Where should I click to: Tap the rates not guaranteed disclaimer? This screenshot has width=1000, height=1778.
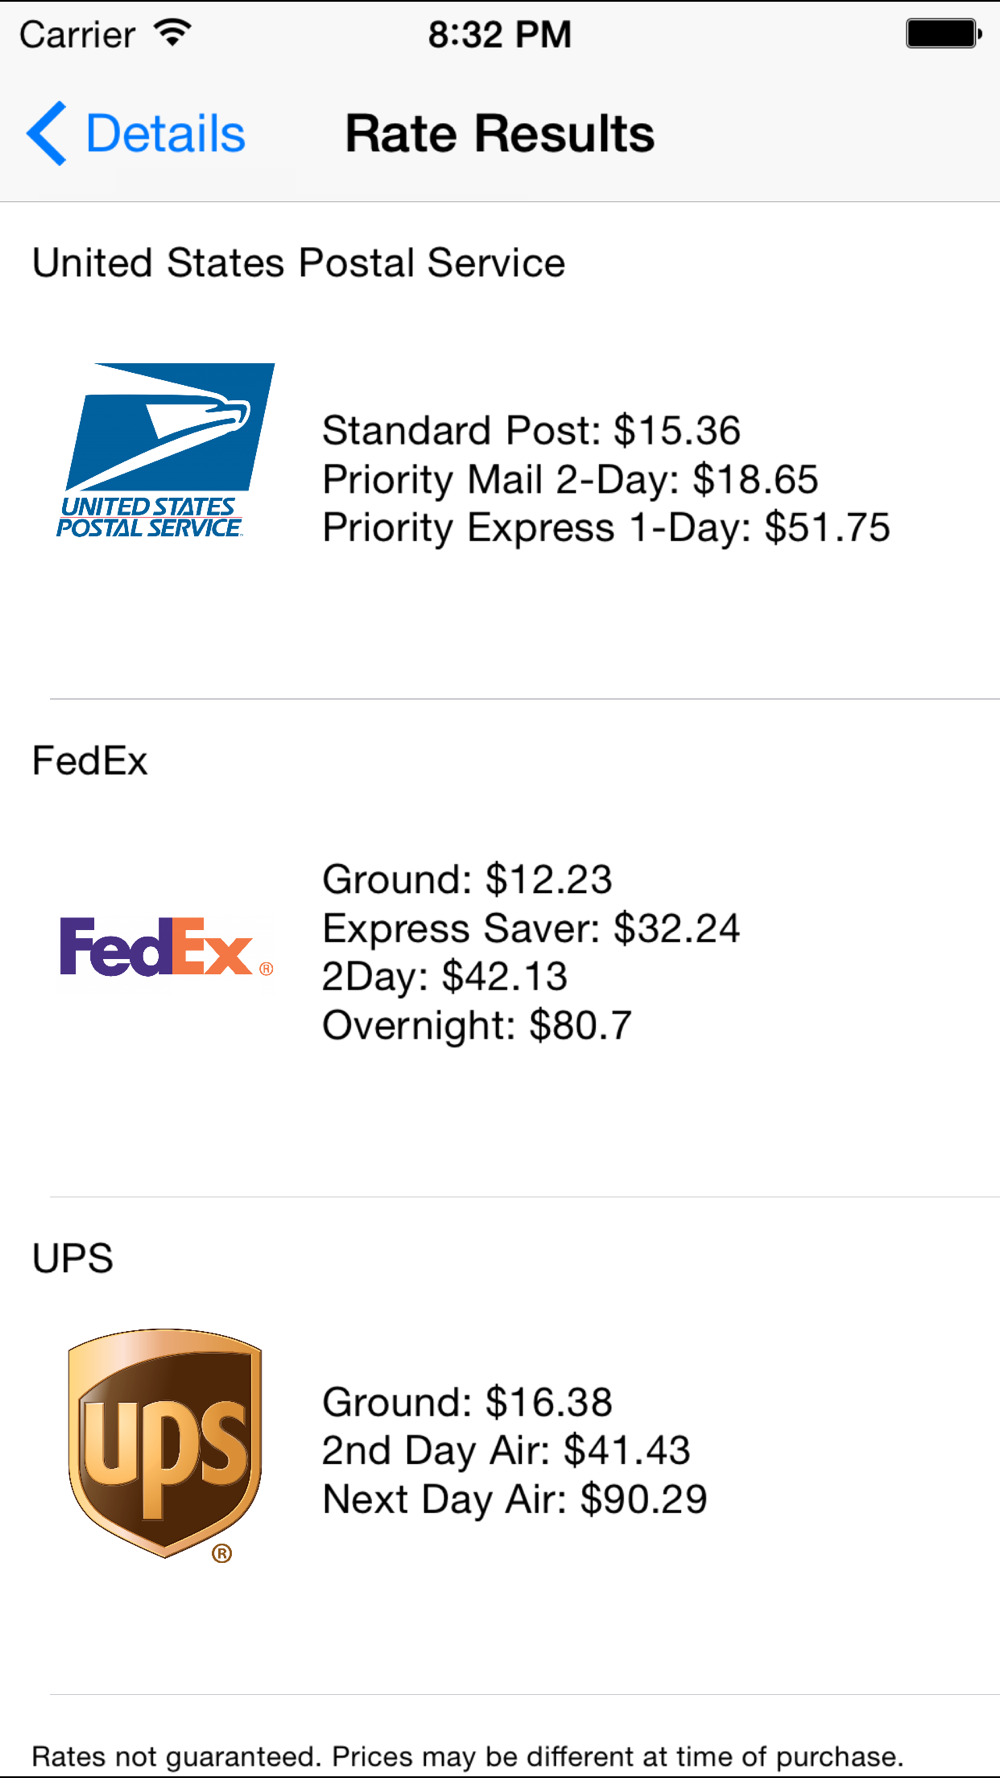click(468, 1757)
